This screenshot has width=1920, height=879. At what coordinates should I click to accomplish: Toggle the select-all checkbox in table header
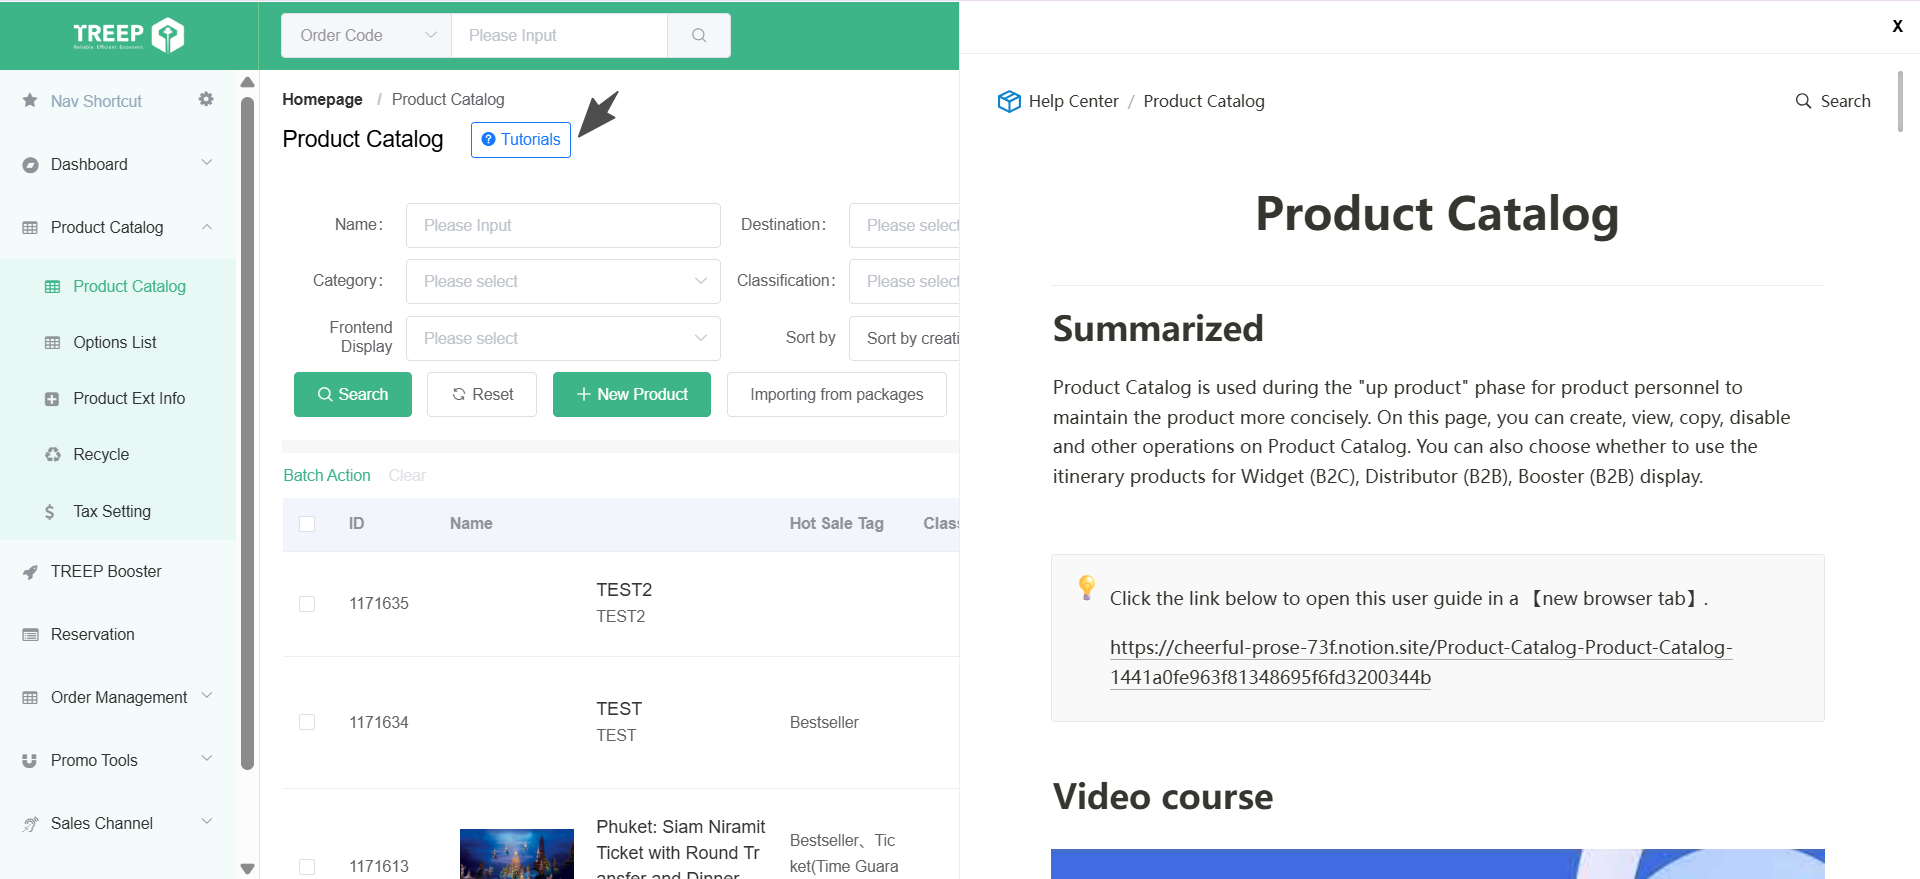tap(307, 524)
